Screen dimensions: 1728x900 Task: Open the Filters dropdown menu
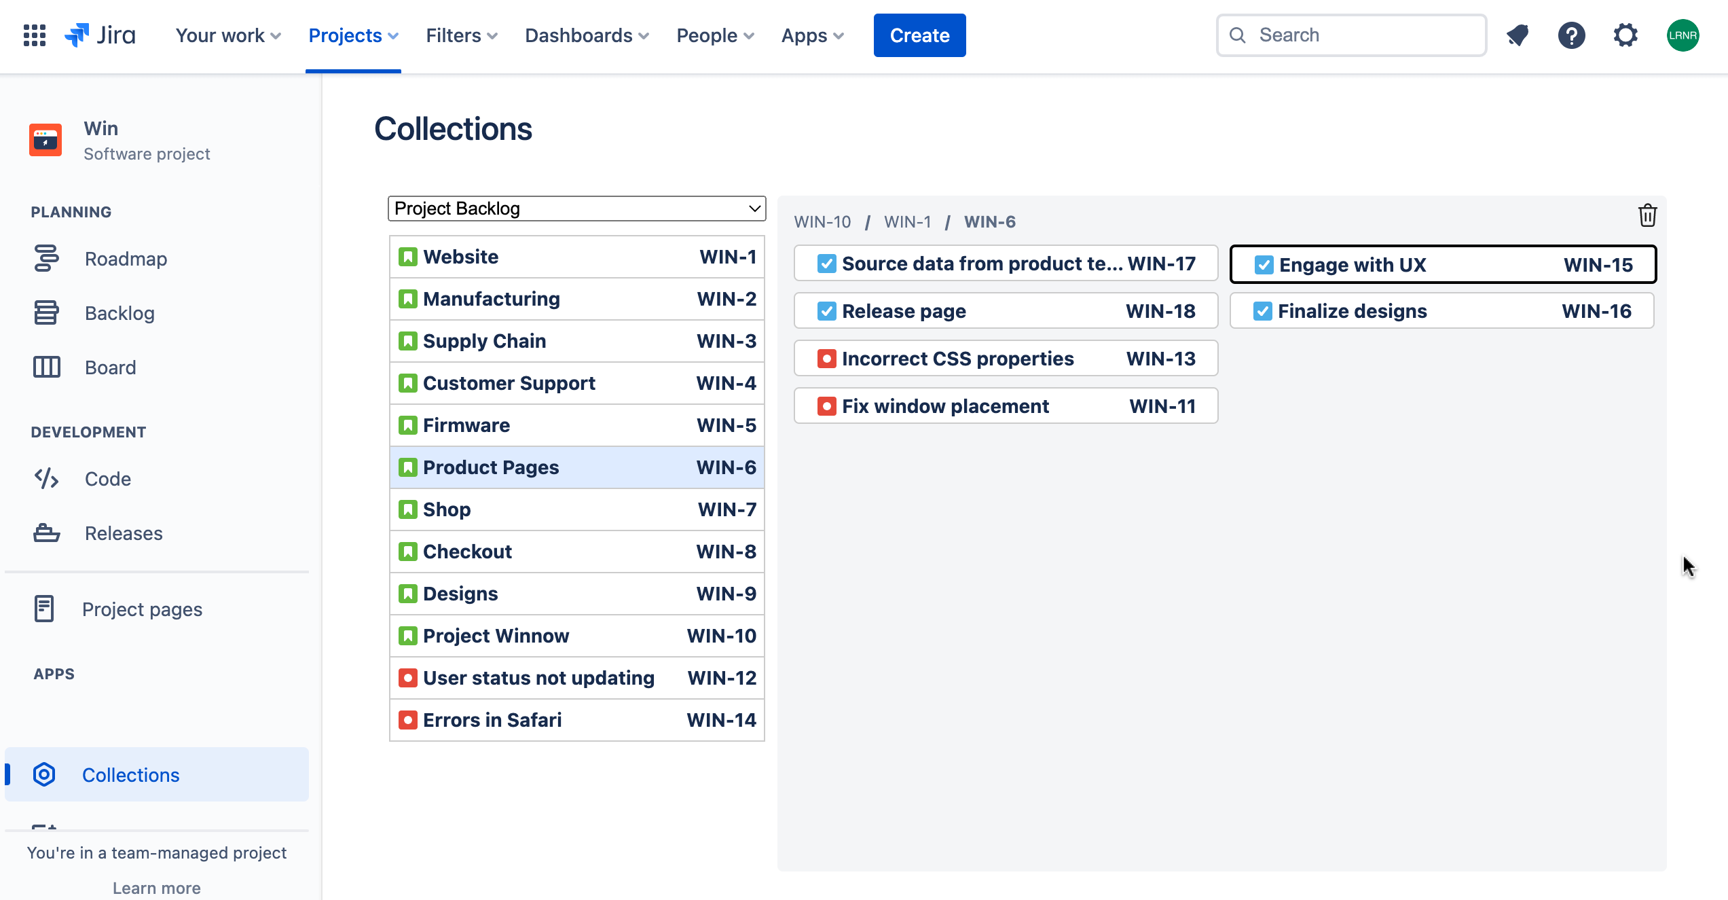461,36
